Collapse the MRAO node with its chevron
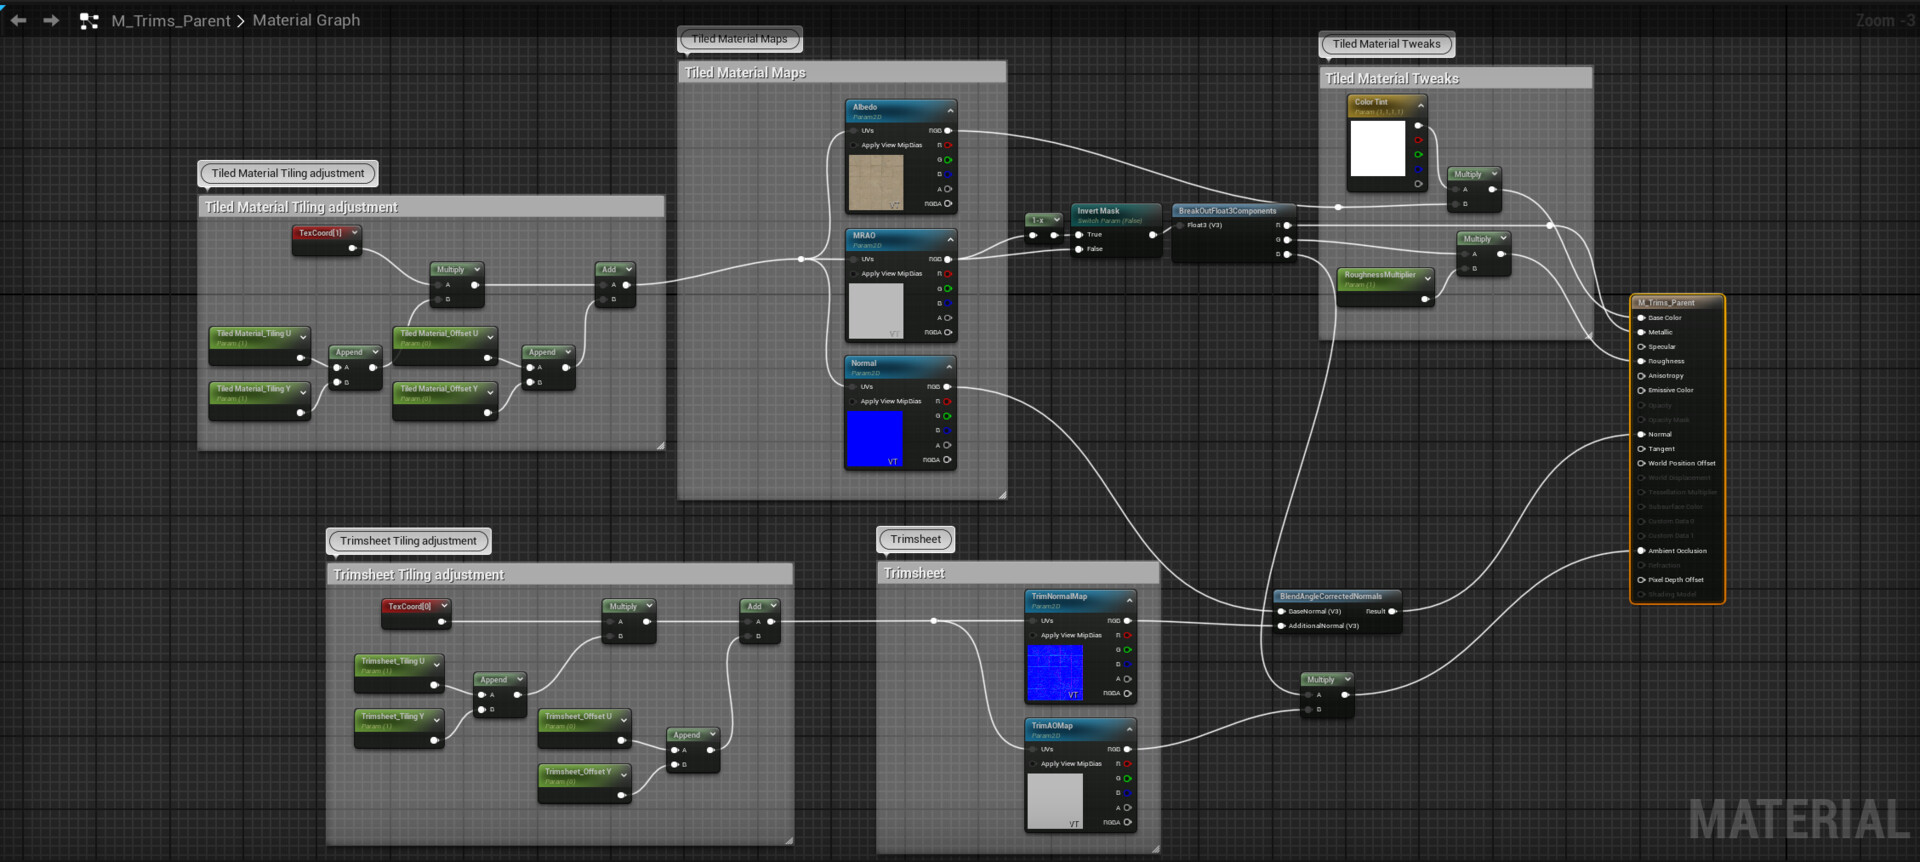The image size is (1920, 862). [950, 238]
